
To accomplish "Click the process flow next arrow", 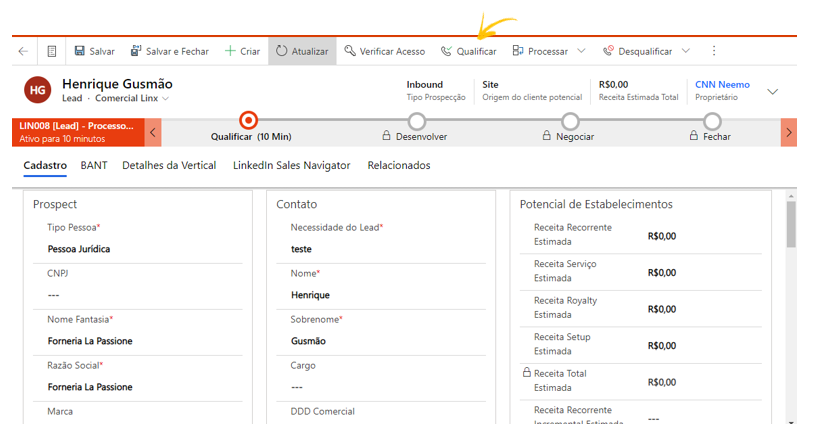I will click(x=788, y=132).
